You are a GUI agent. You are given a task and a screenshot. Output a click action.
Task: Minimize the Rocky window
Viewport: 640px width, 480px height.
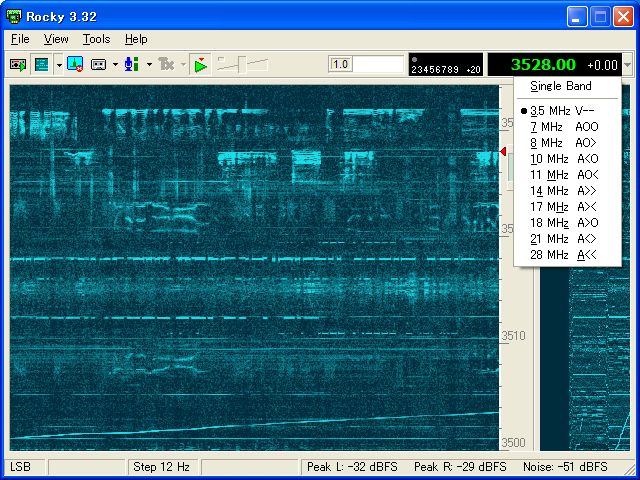[577, 17]
